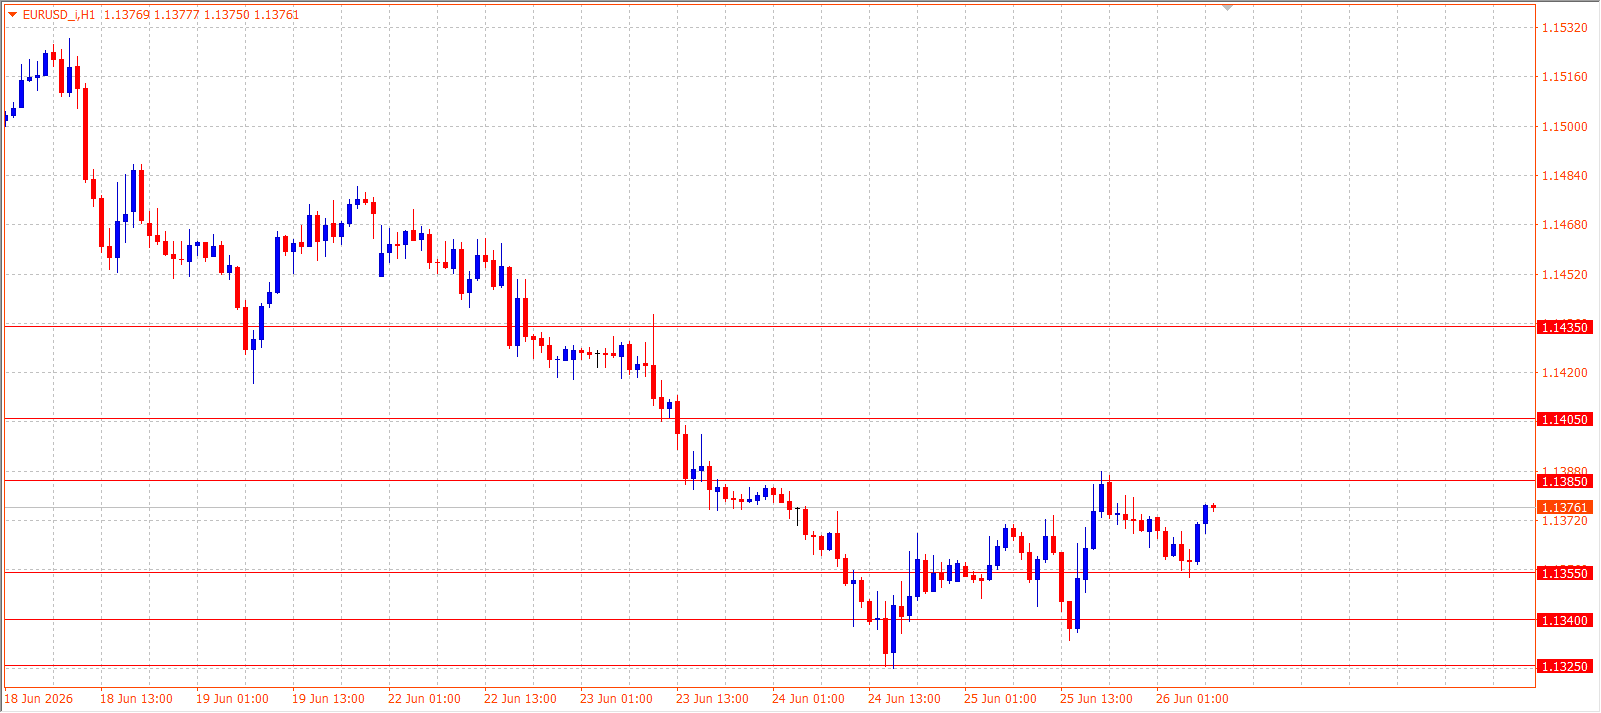Click the 25 Jun 01:00 time label

tap(1000, 699)
